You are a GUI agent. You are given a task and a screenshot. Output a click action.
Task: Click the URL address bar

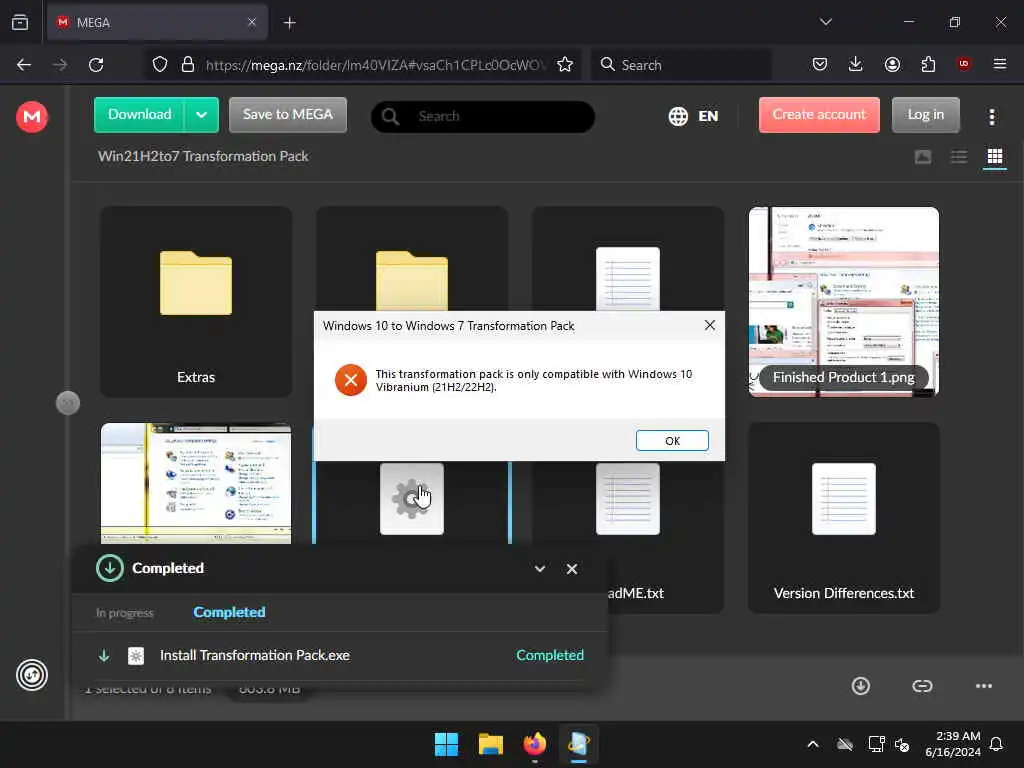375,65
